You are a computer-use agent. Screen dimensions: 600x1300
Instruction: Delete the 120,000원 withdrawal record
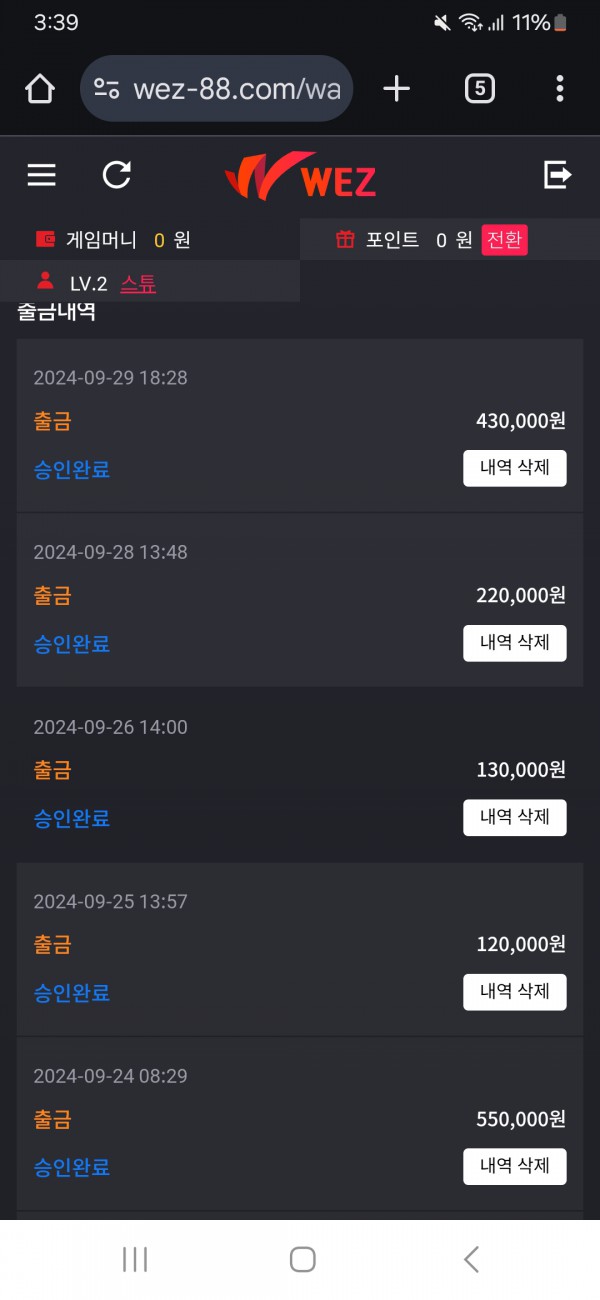514,992
